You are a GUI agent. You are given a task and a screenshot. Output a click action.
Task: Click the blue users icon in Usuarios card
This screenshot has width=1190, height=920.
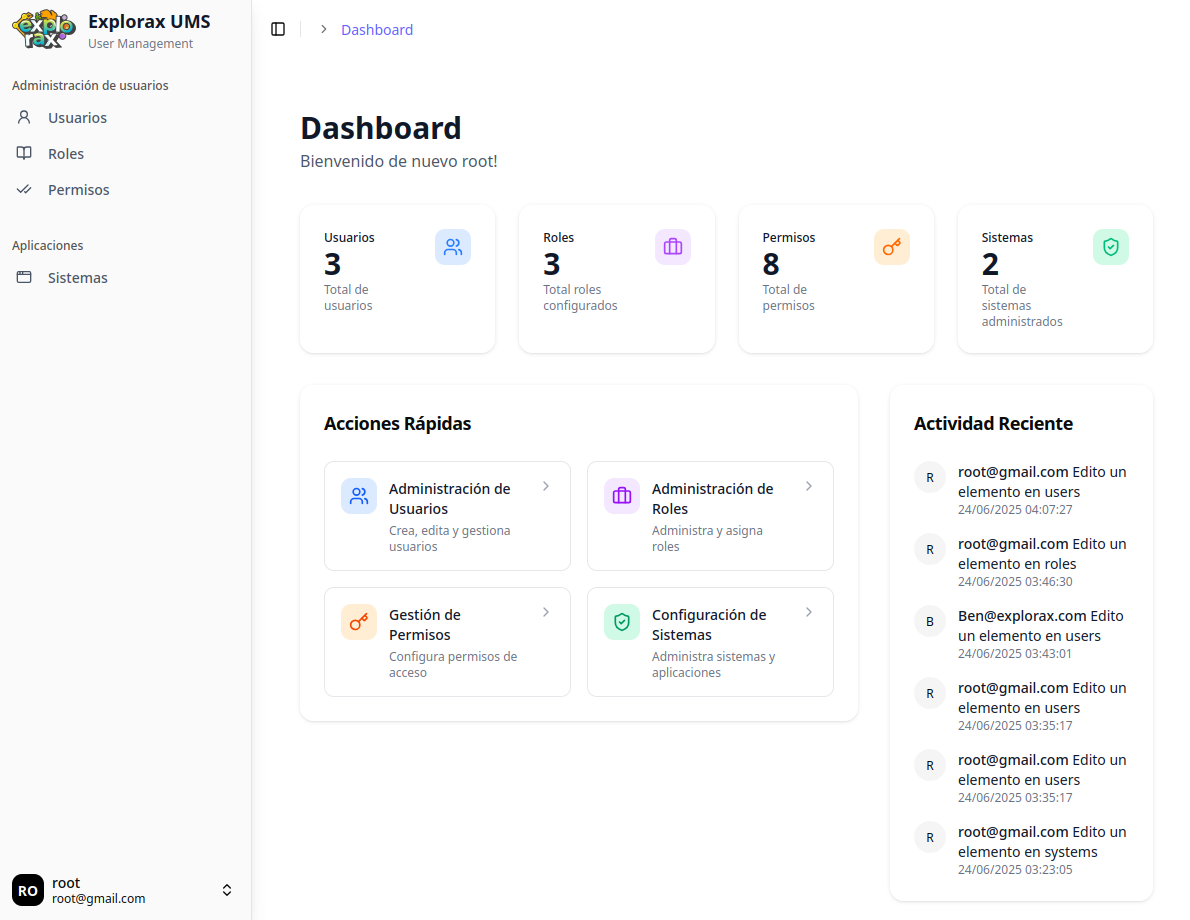point(453,247)
